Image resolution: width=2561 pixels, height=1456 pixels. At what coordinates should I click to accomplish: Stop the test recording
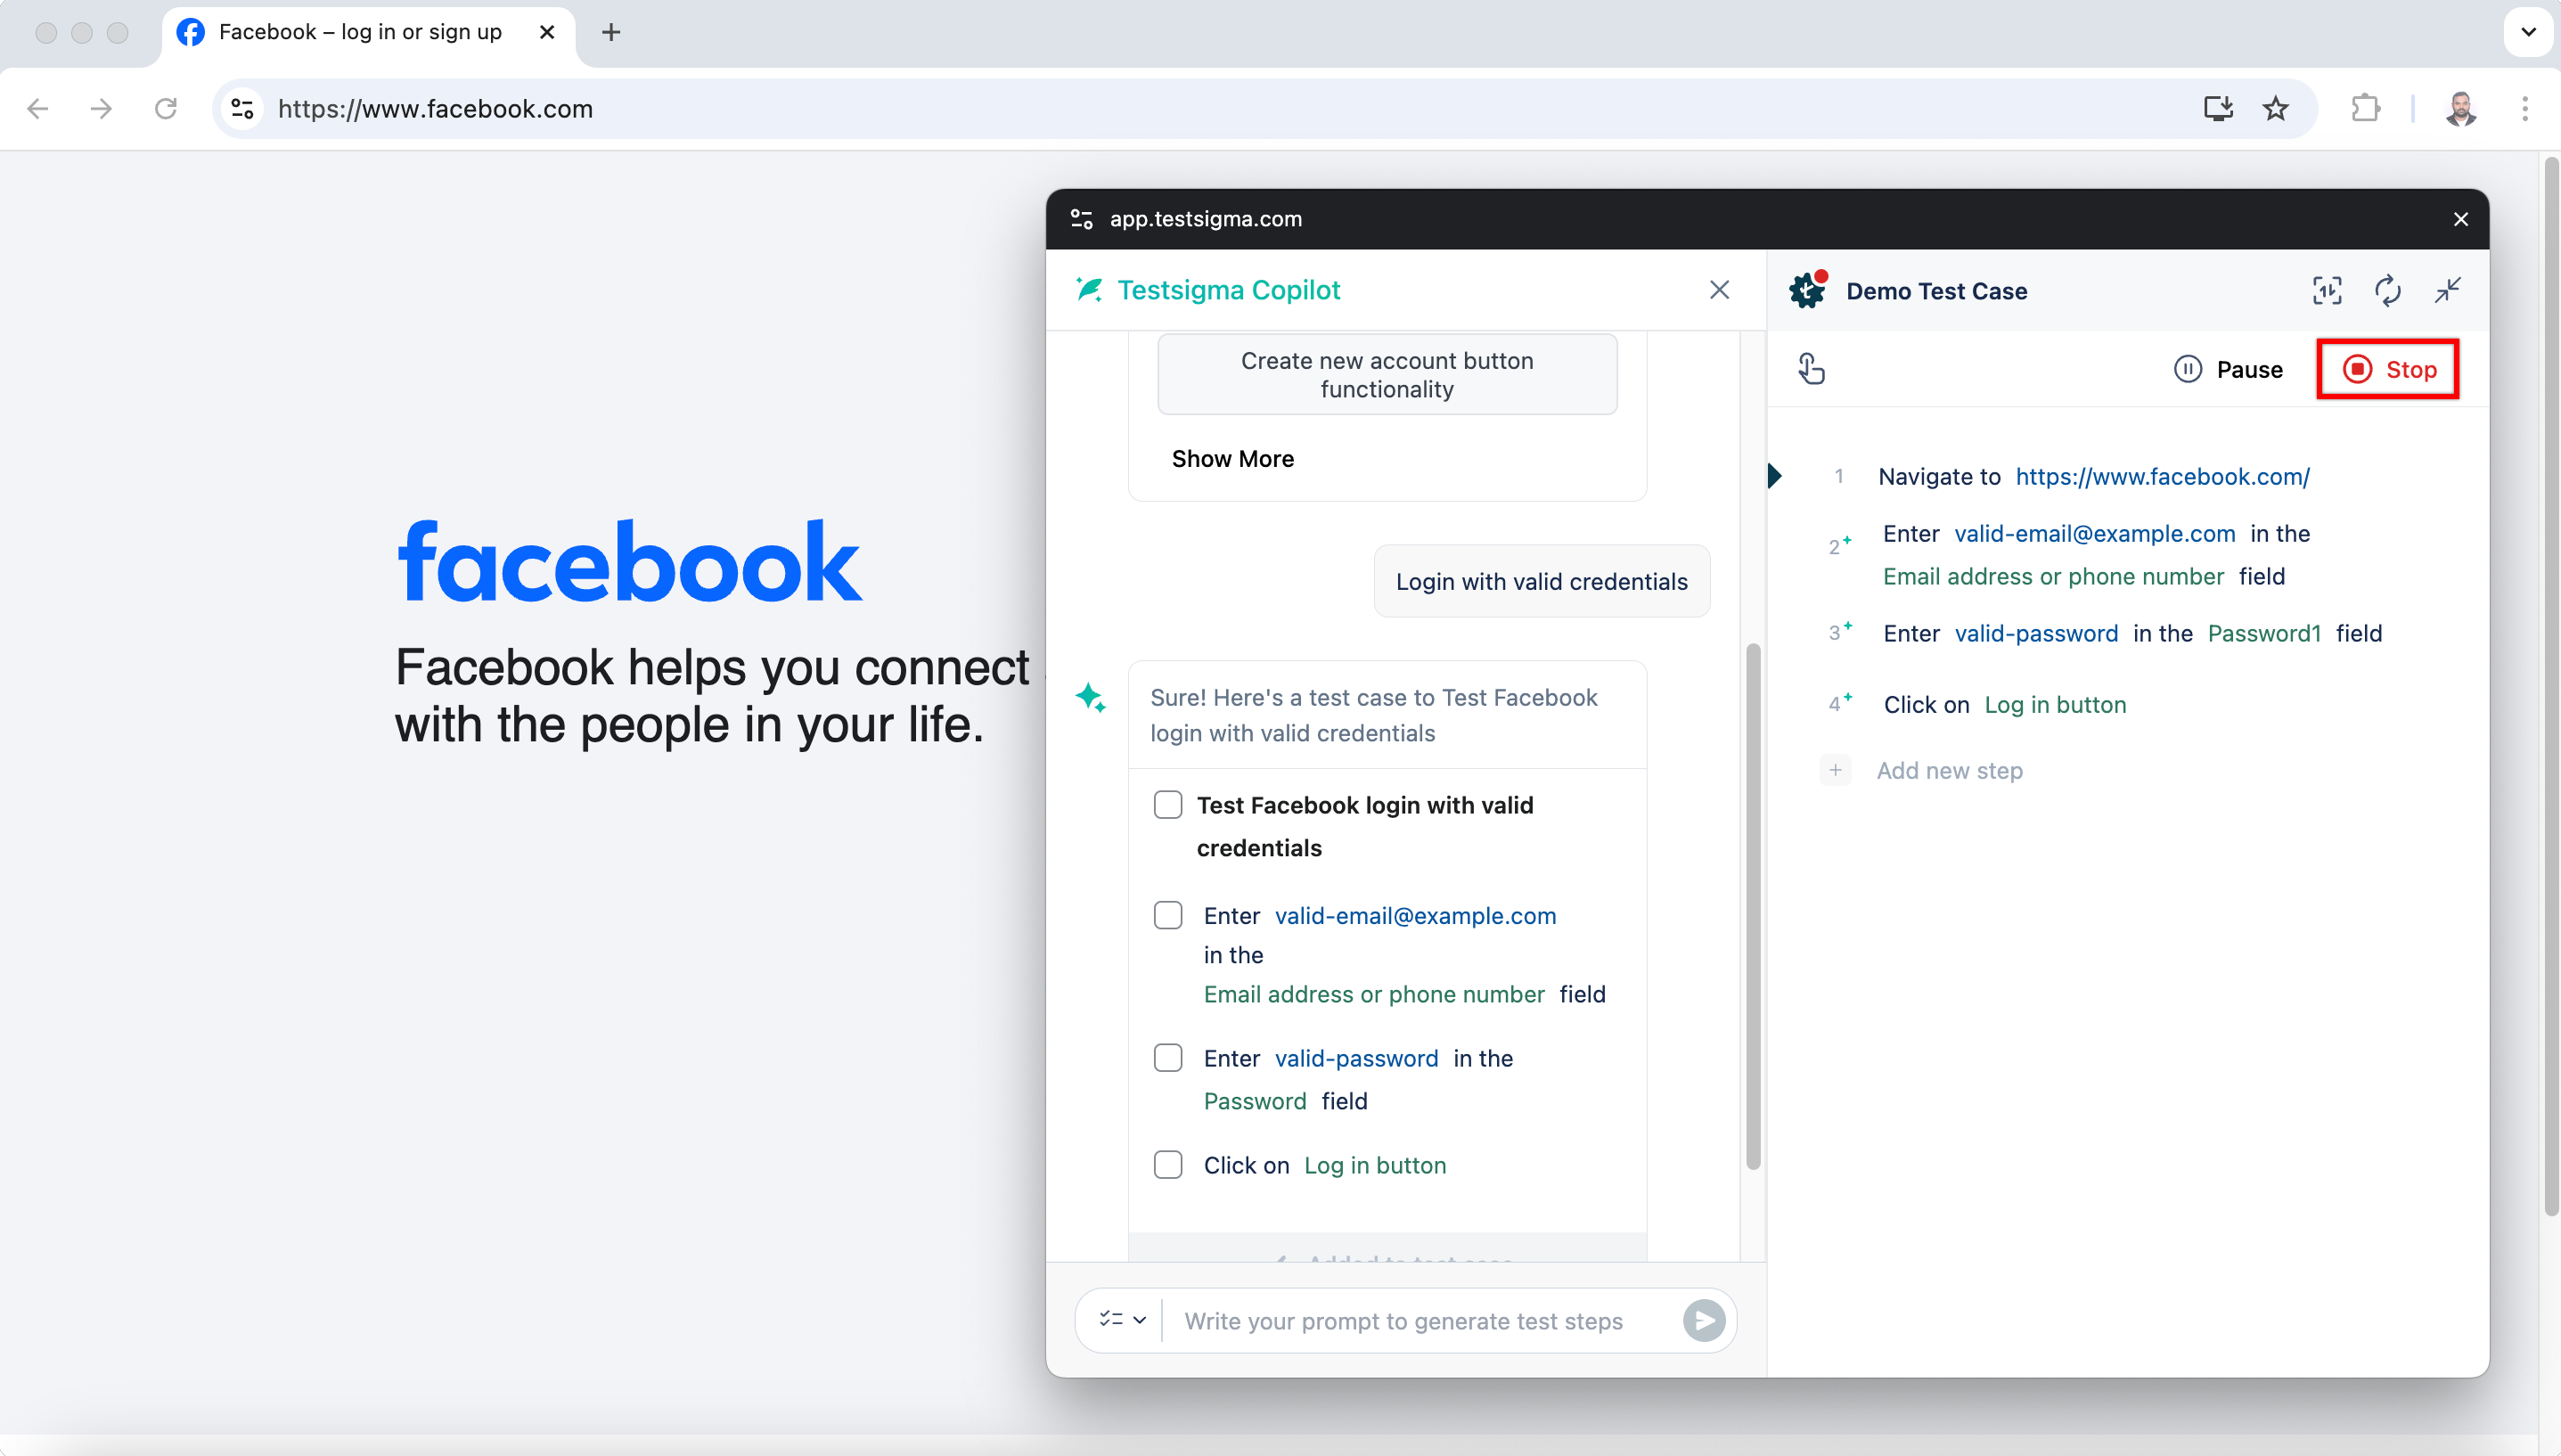pos(2388,370)
